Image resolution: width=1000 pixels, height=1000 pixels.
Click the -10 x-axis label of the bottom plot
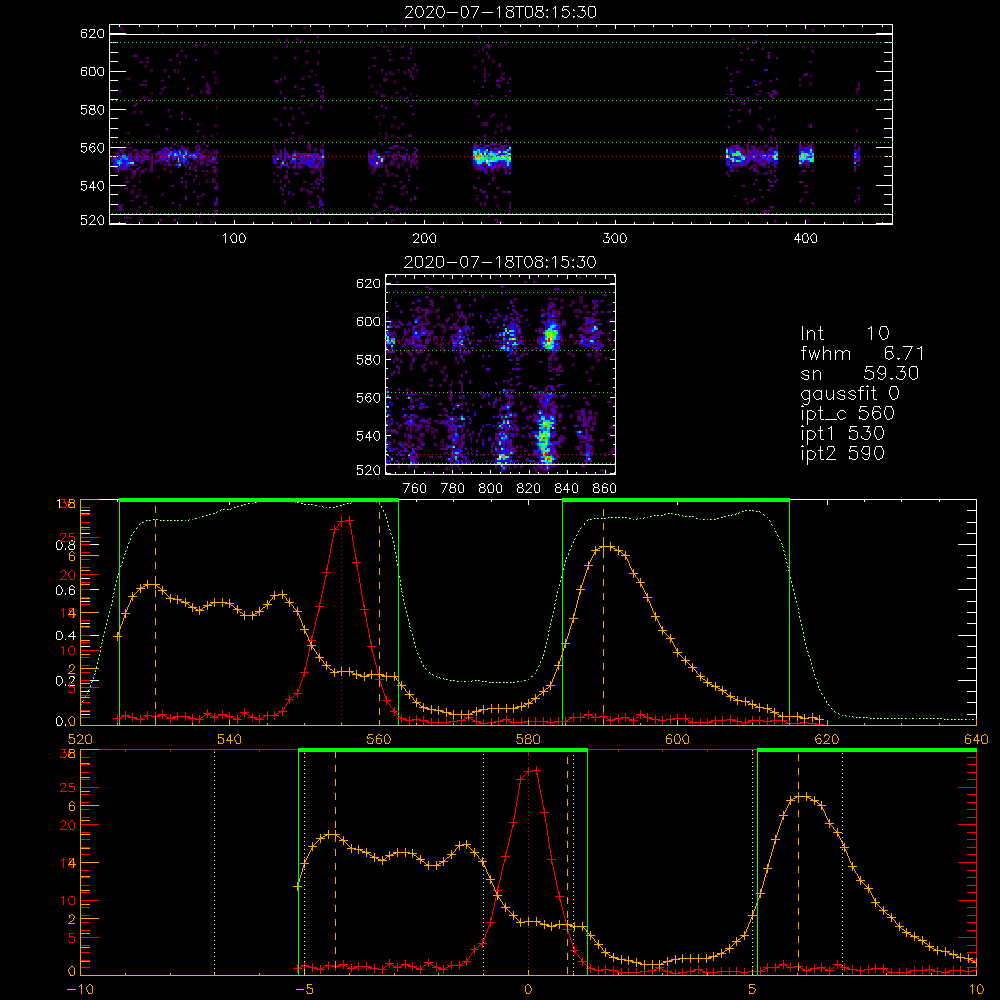coord(80,990)
